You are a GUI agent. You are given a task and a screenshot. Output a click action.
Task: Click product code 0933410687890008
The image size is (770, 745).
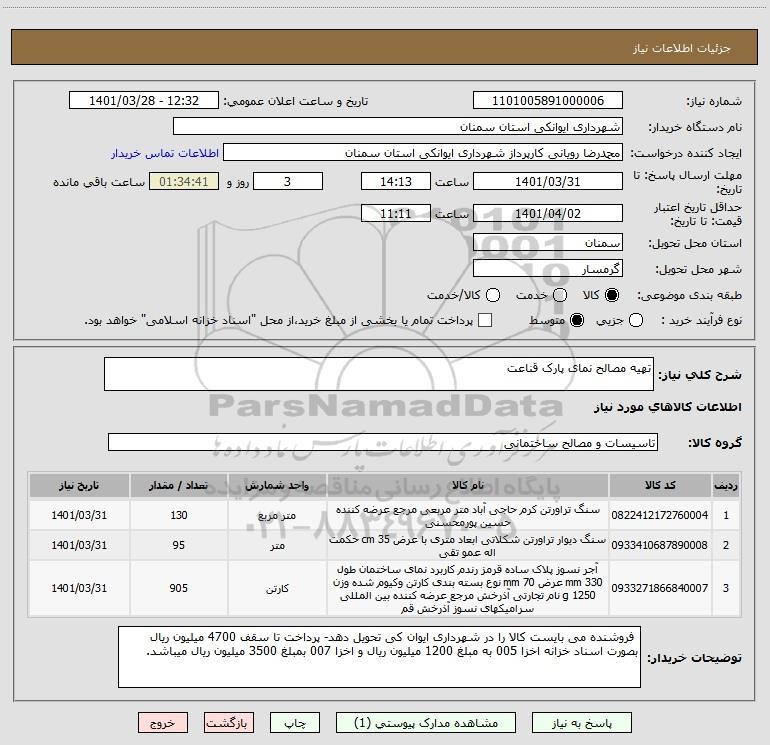point(660,545)
